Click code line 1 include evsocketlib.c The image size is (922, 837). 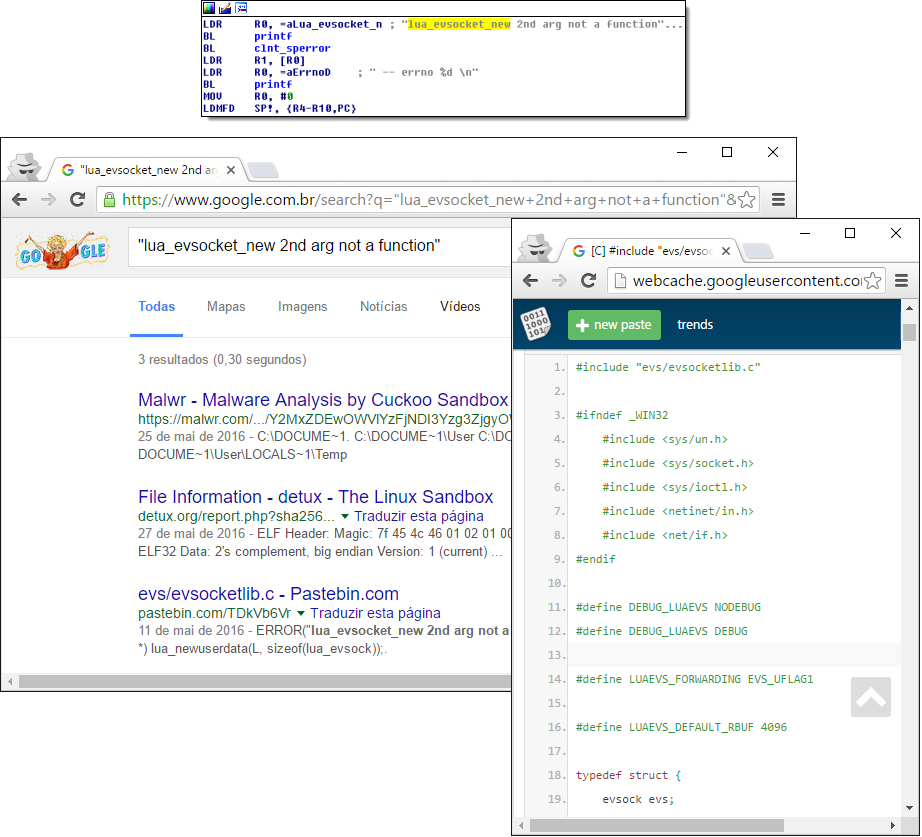pos(668,367)
